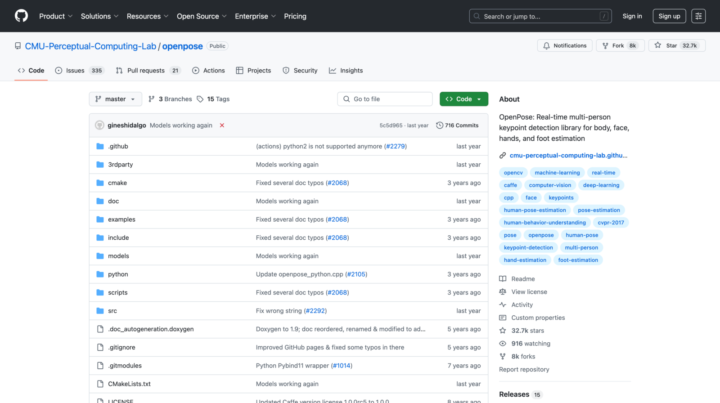Screen dimensions: 720x403
Task: Open pull request #2279 link
Action: coord(395,146)
